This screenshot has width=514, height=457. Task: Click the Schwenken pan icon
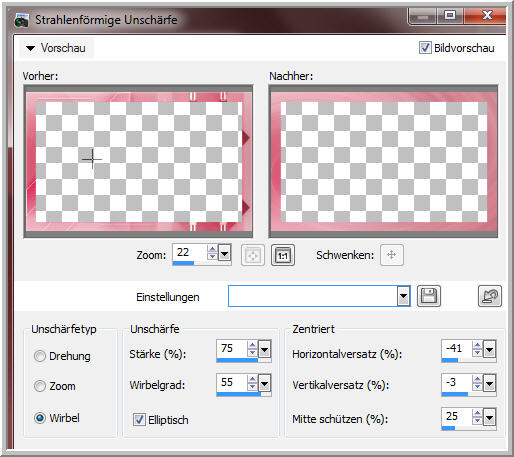[392, 255]
